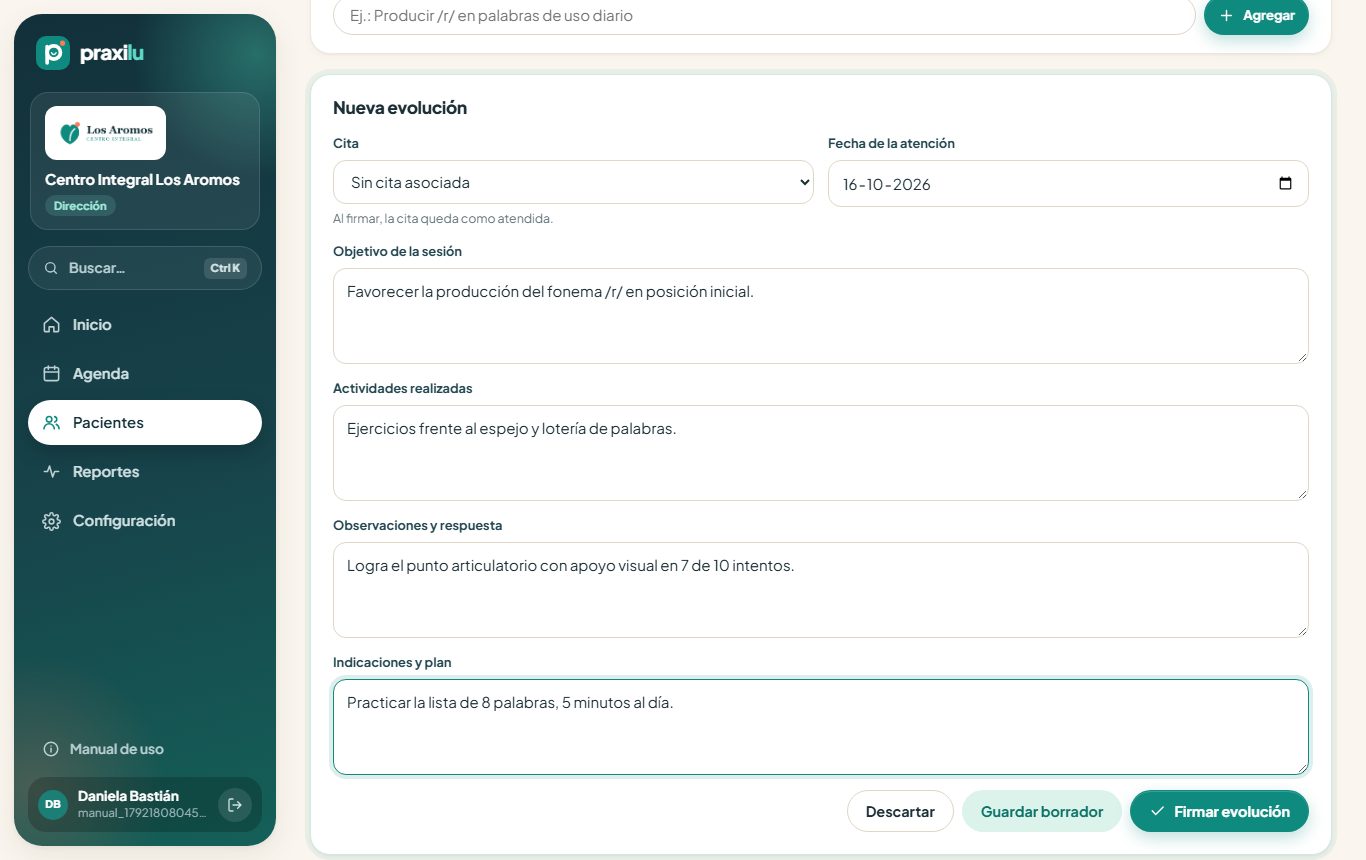Click the 'Centro Integral Los Aromos' name

142,180
